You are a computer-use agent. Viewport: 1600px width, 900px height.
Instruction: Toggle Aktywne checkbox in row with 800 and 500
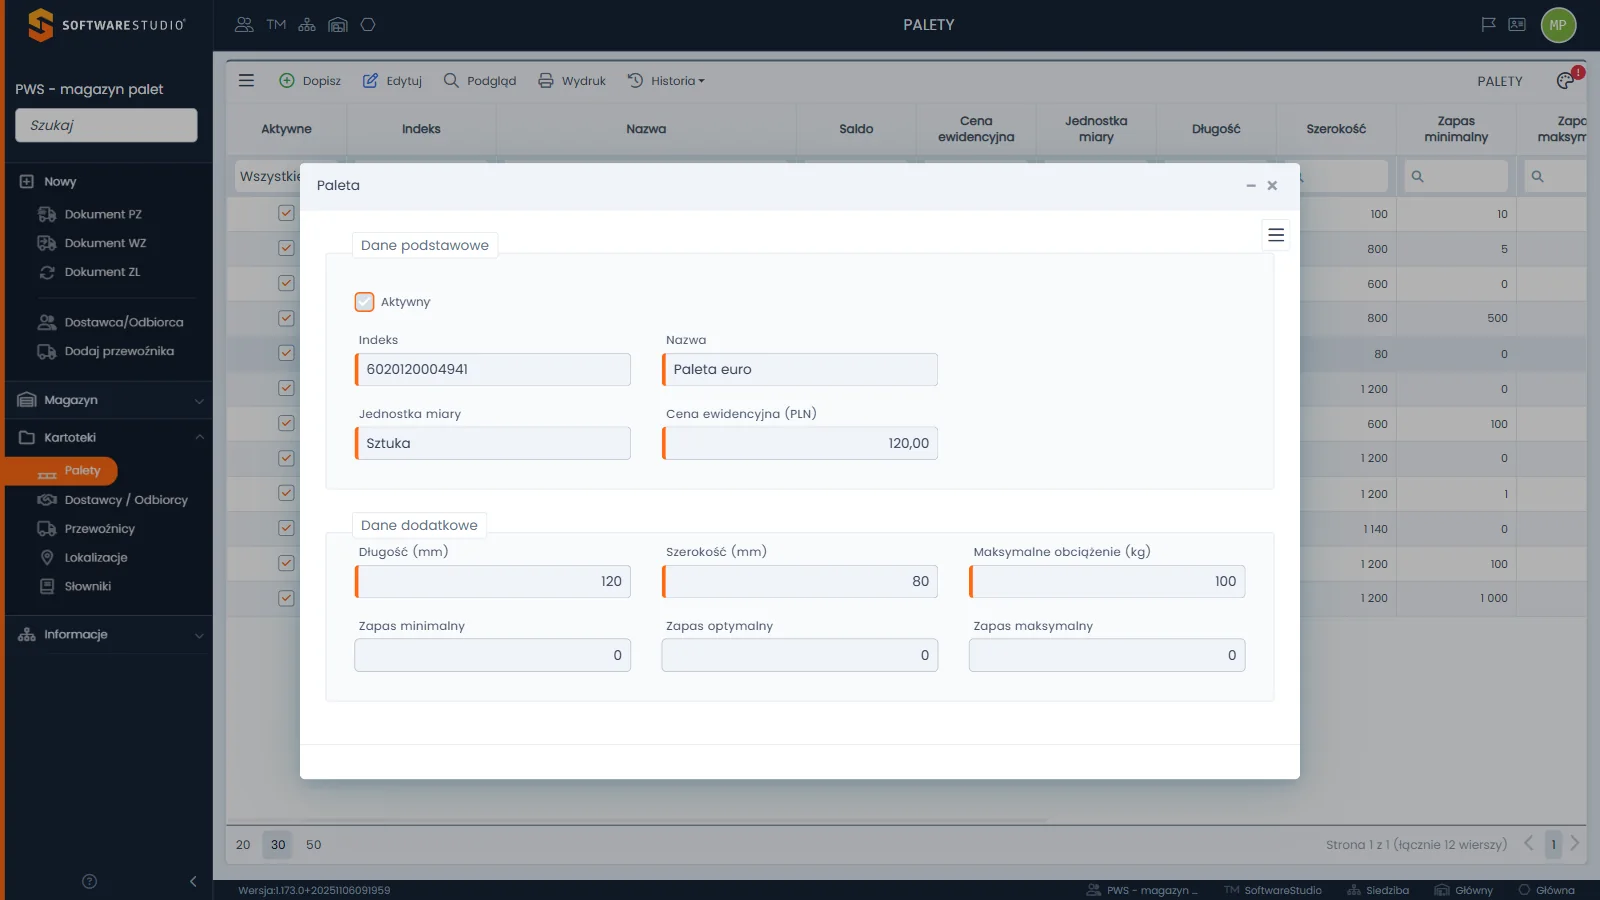coord(286,318)
